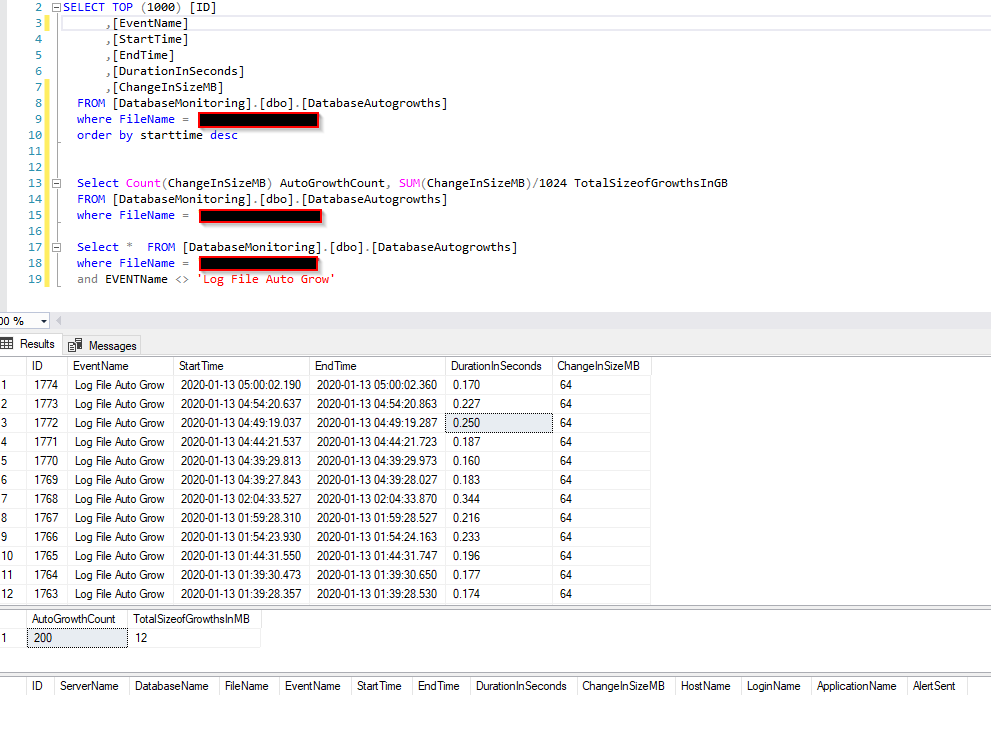Image resolution: width=991 pixels, height=746 pixels.
Task: Collapse the Select * FROM query block
Action: point(56,247)
